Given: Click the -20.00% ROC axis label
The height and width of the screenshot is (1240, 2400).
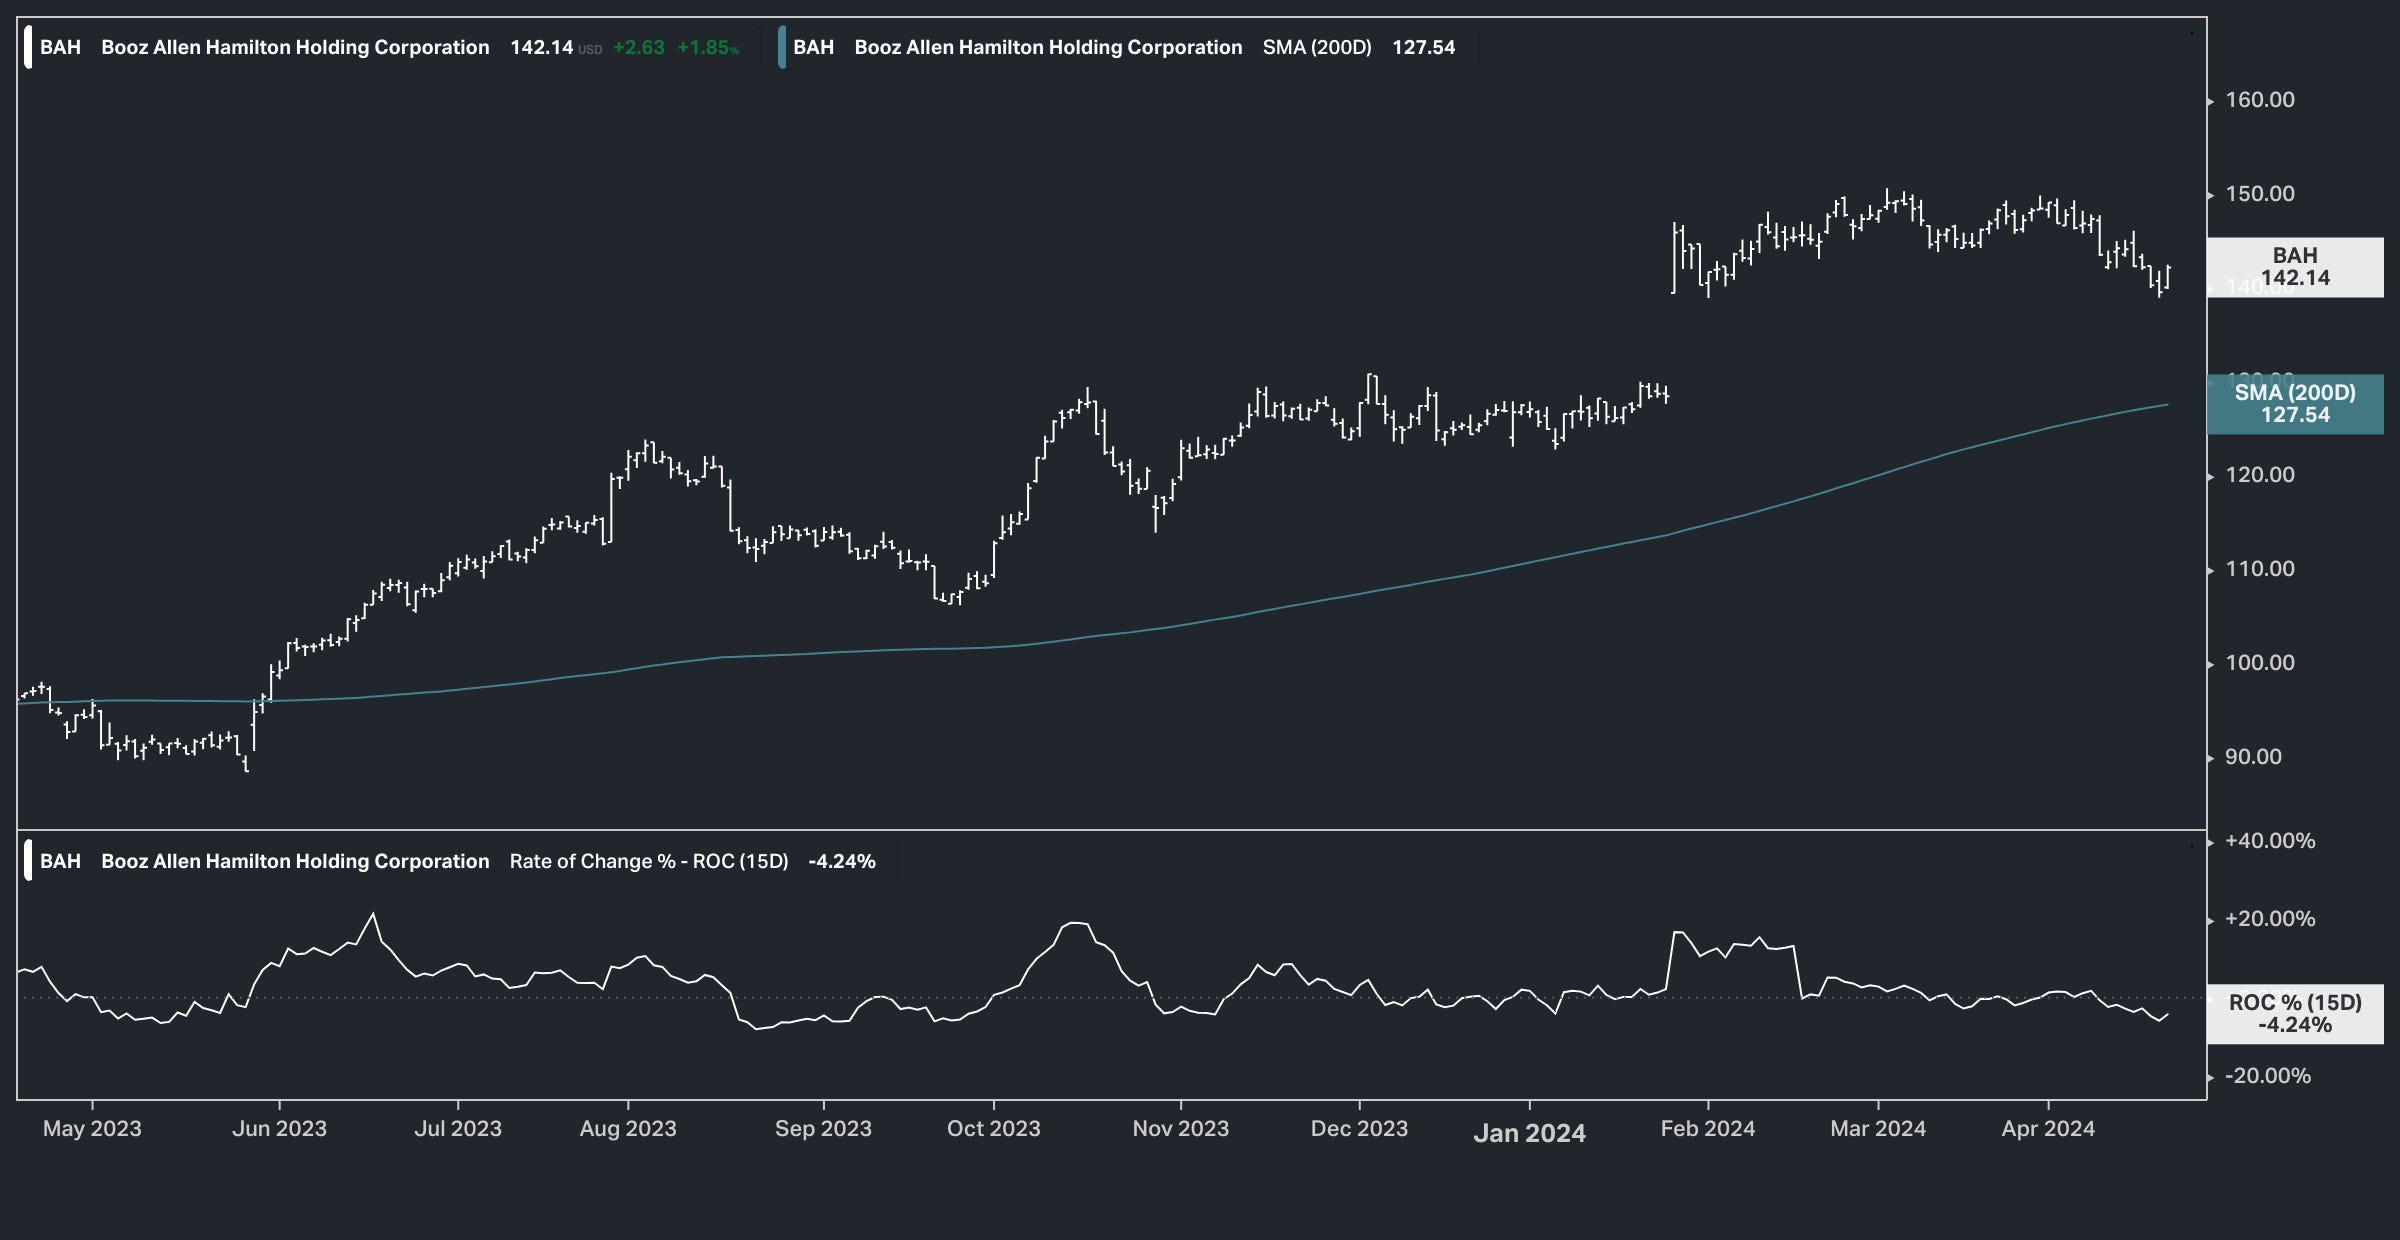Looking at the screenshot, I should (2268, 1076).
